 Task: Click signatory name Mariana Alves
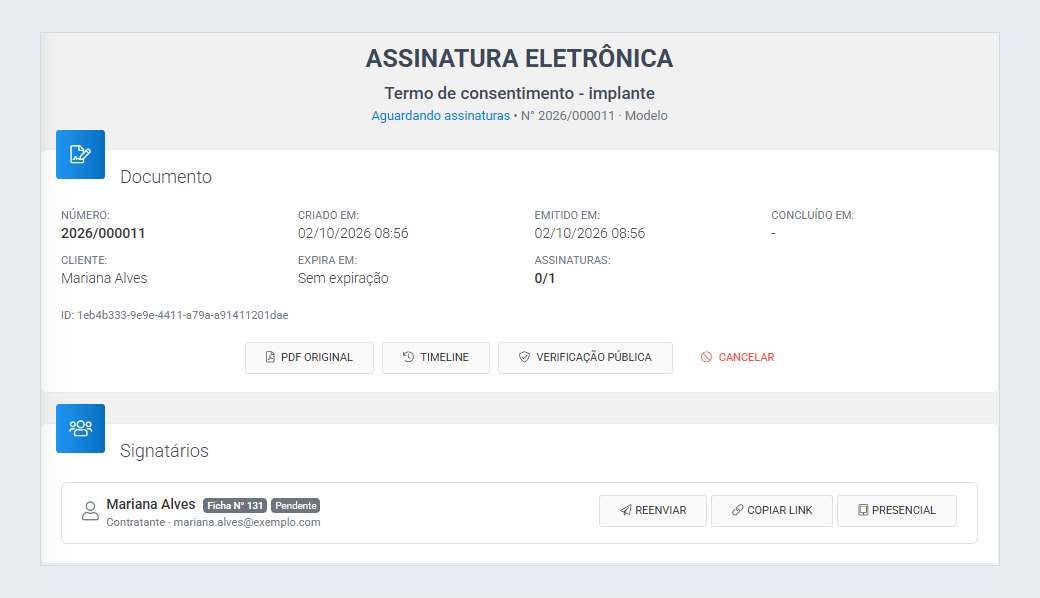pyautogui.click(x=151, y=505)
